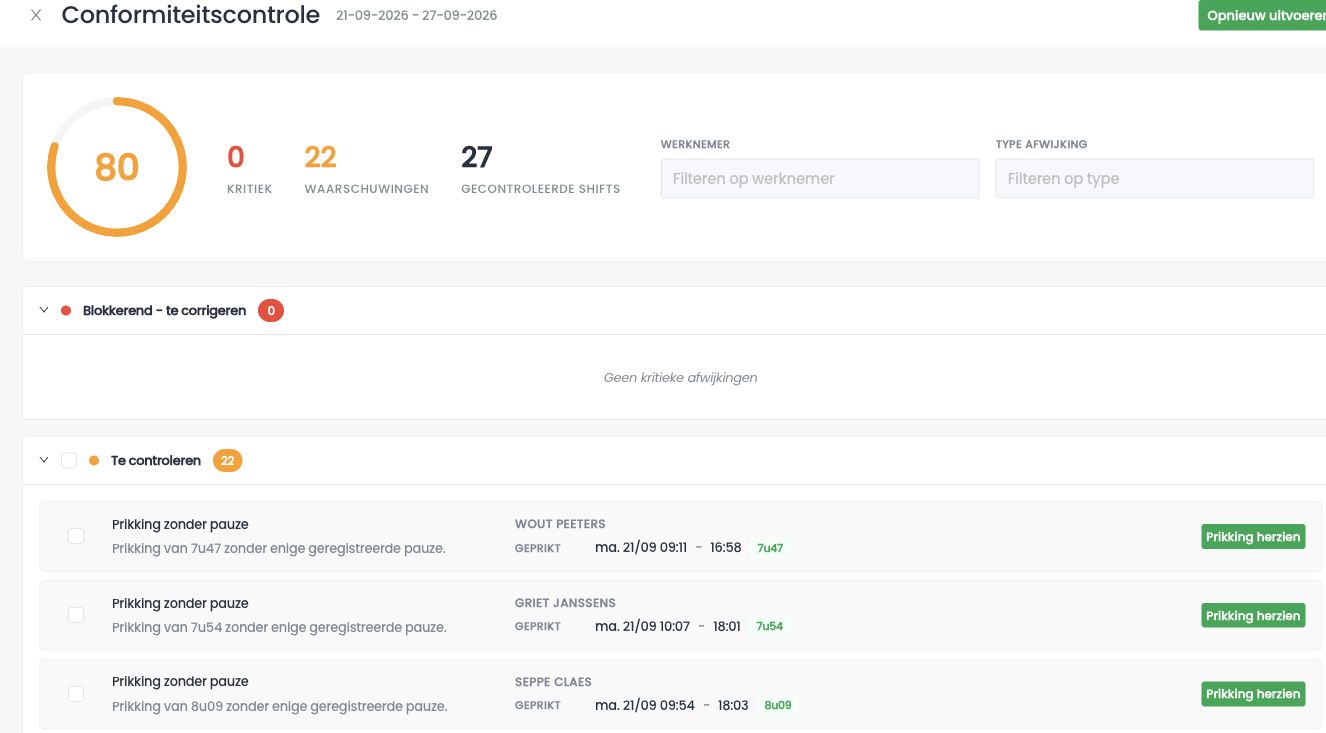Check the box for Wout Peeters row
1326x733 pixels.
click(76, 536)
